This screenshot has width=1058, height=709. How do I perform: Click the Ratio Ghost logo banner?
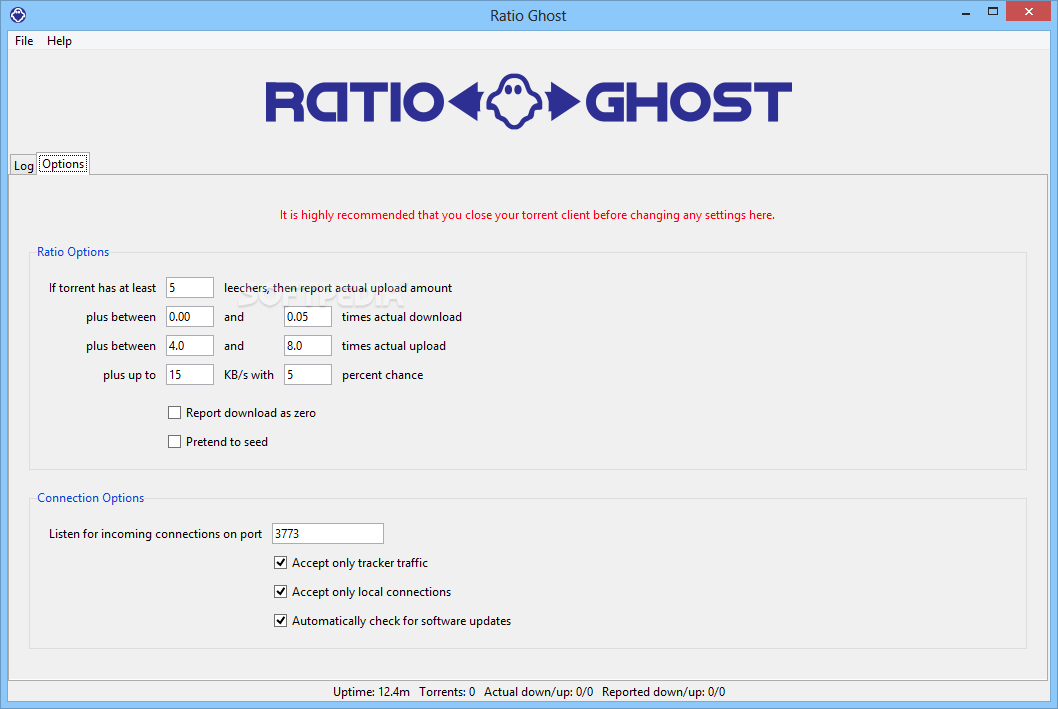pyautogui.click(x=528, y=102)
